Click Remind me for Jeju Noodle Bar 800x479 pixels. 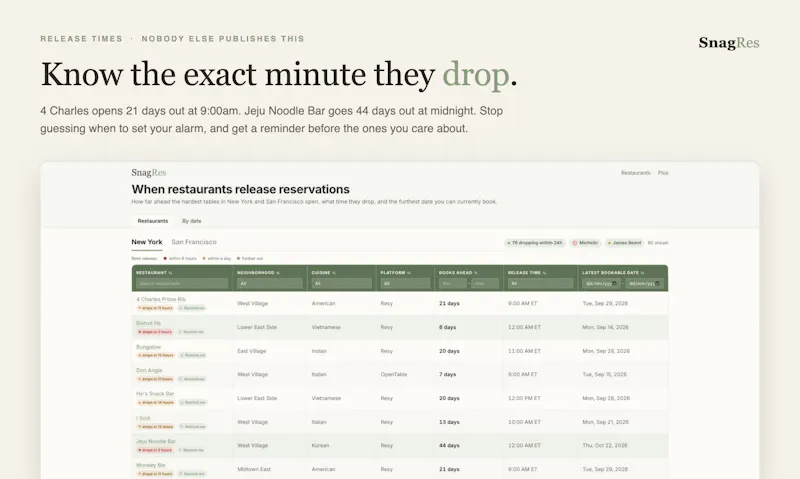(192, 450)
